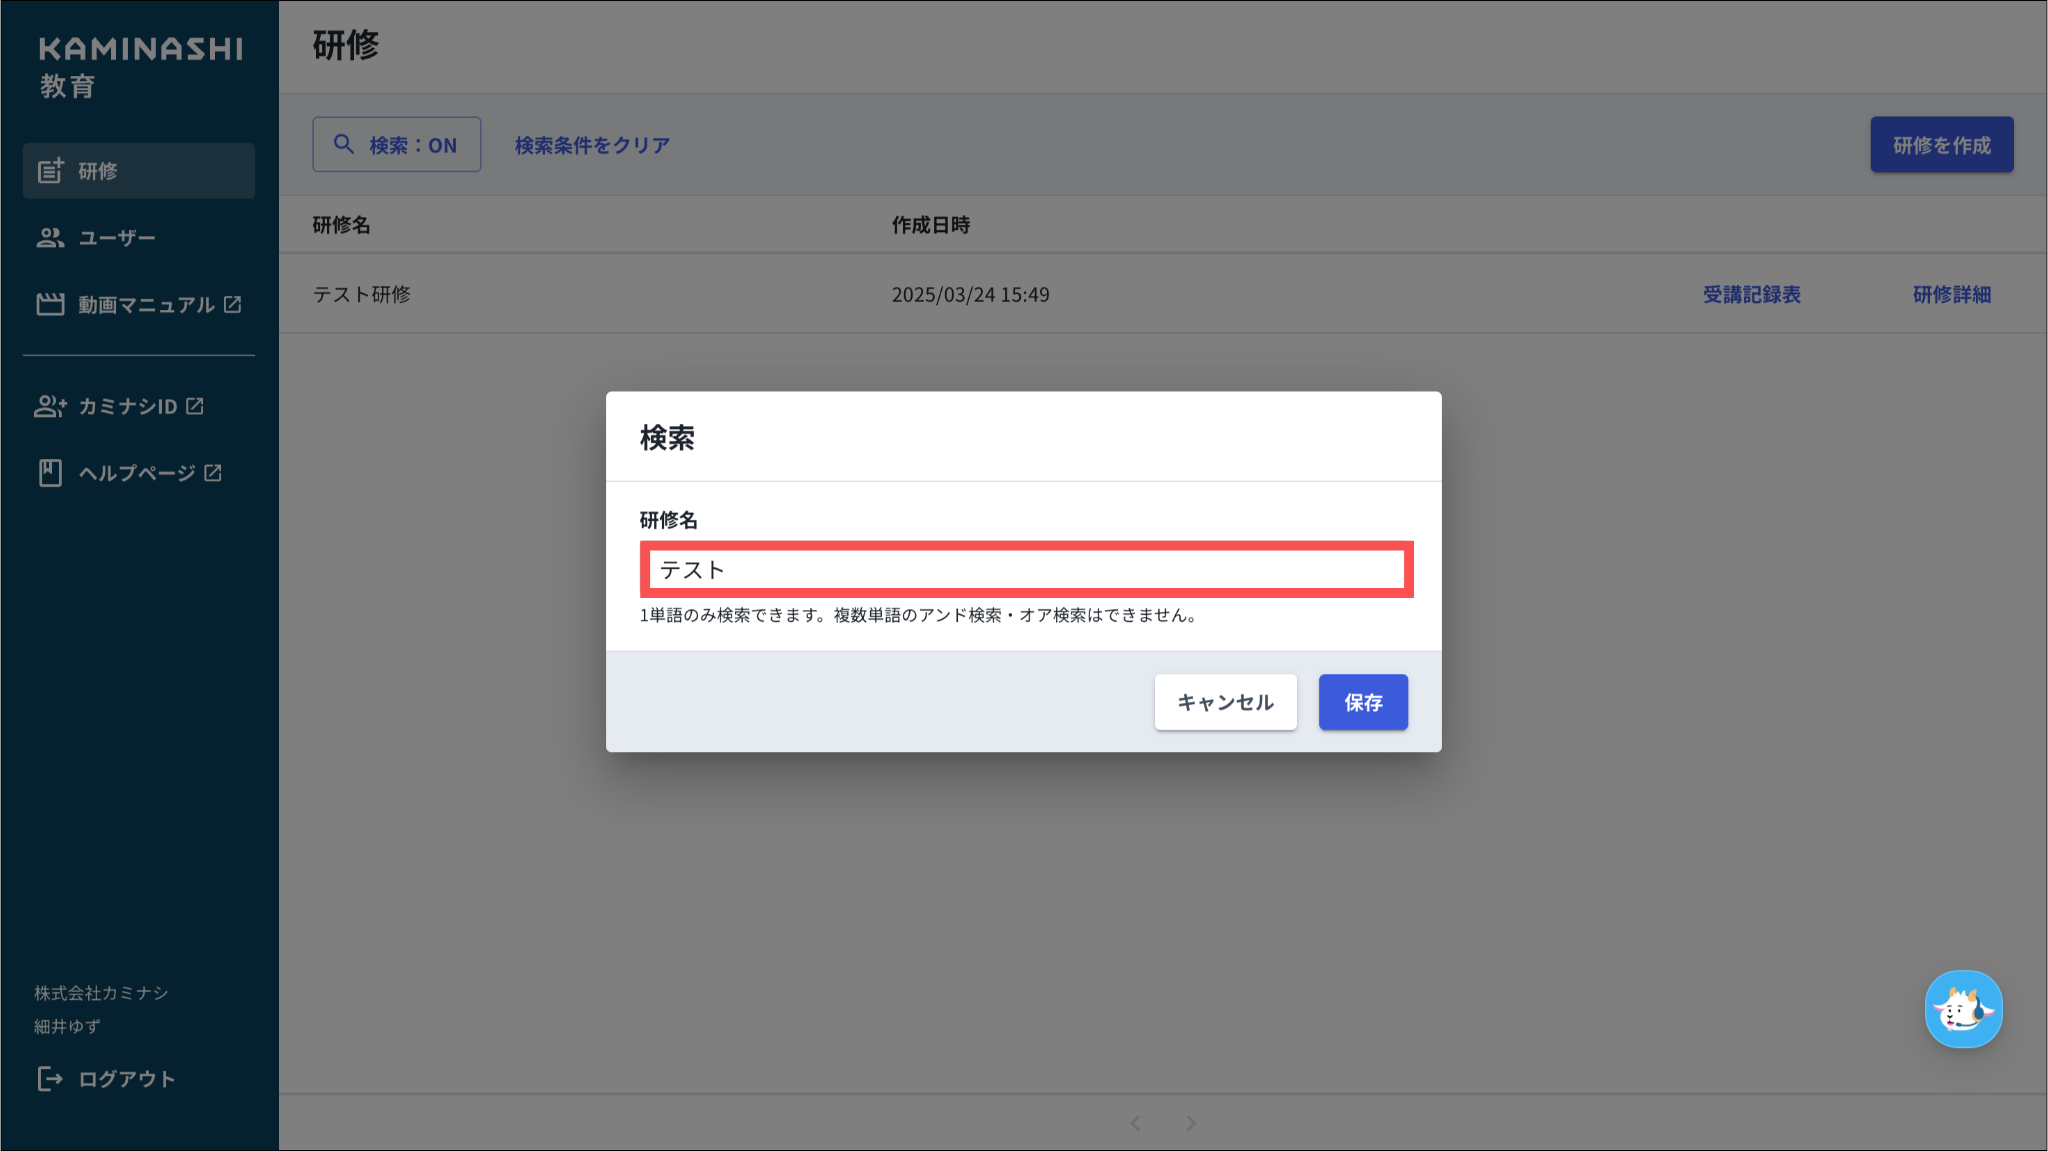Click the カミナシID account icon

click(x=50, y=406)
